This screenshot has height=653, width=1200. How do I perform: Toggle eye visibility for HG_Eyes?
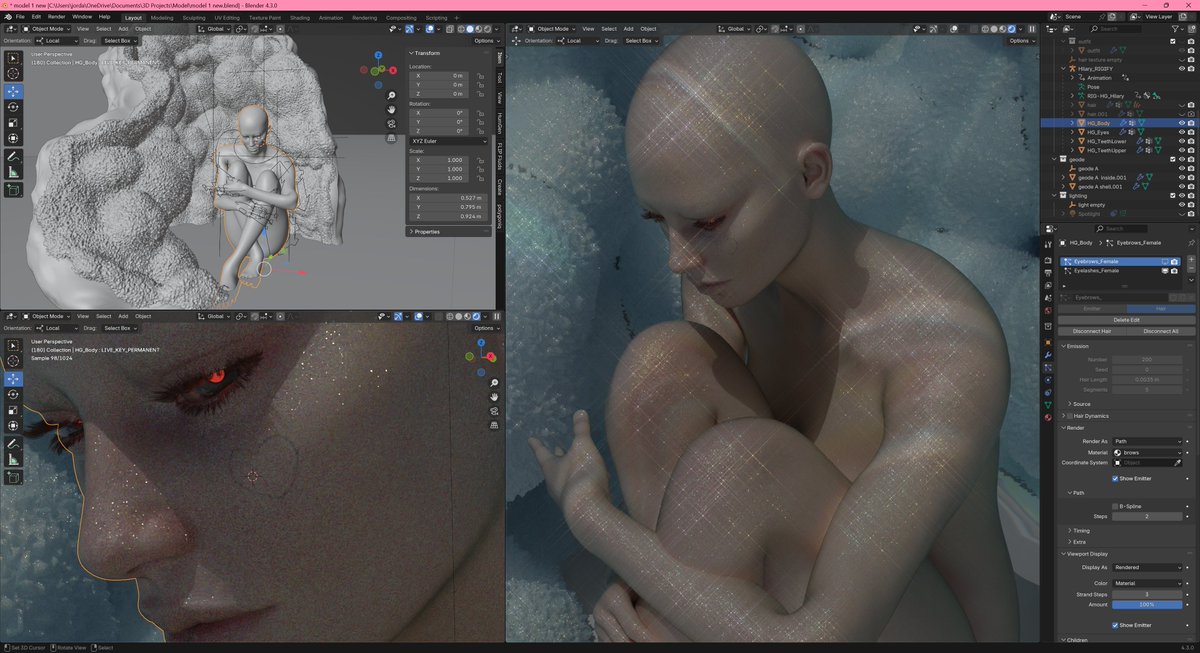click(x=1181, y=132)
